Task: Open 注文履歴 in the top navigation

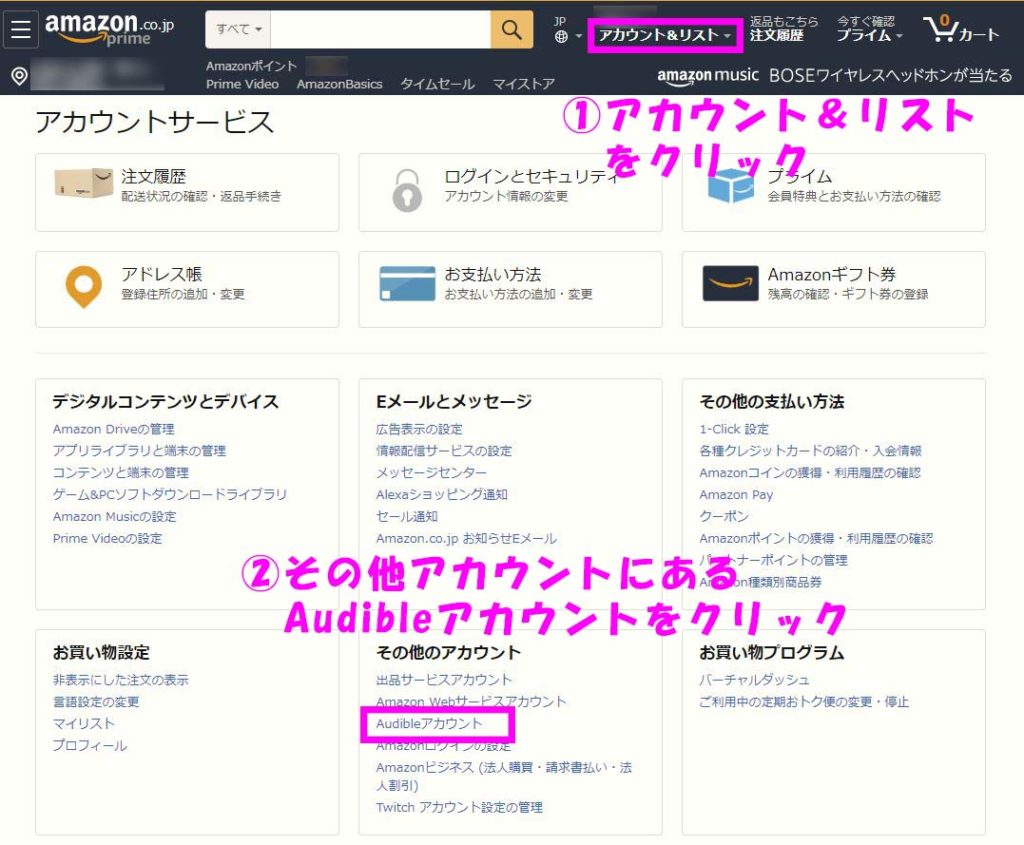Action: (x=776, y=35)
